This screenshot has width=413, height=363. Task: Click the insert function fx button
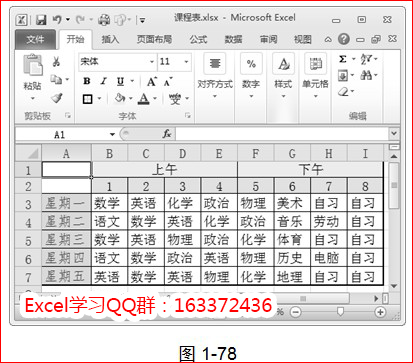click(167, 134)
